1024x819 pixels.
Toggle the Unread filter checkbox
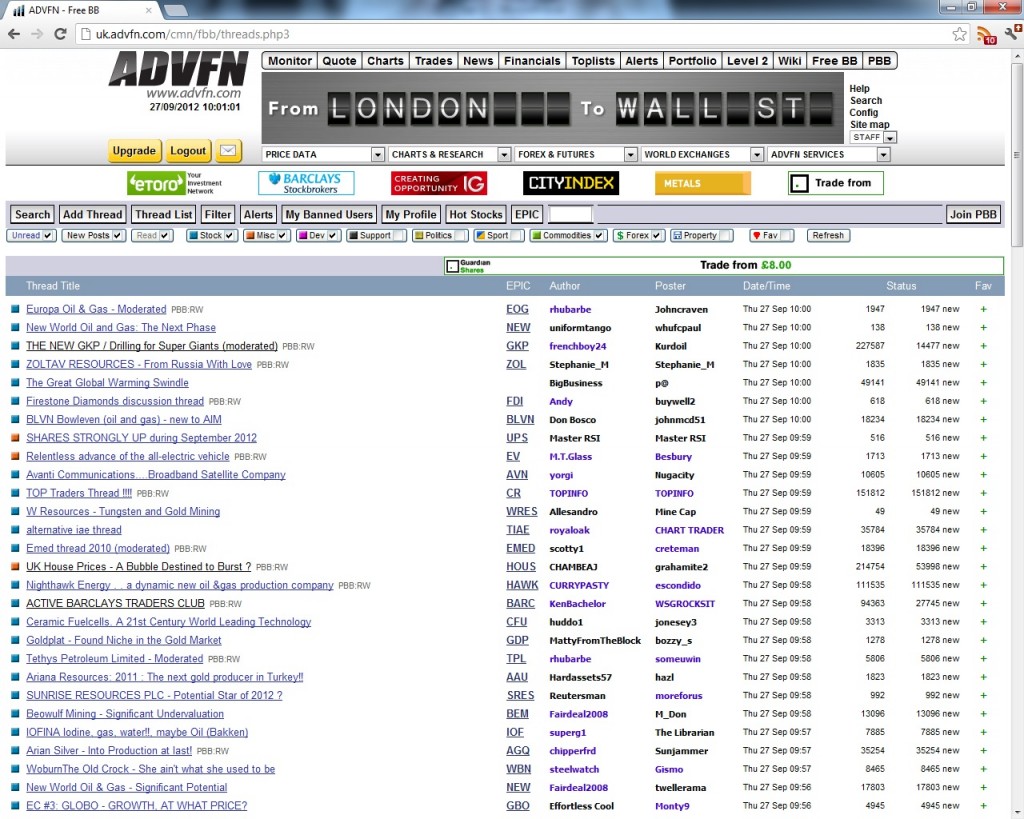[48, 236]
